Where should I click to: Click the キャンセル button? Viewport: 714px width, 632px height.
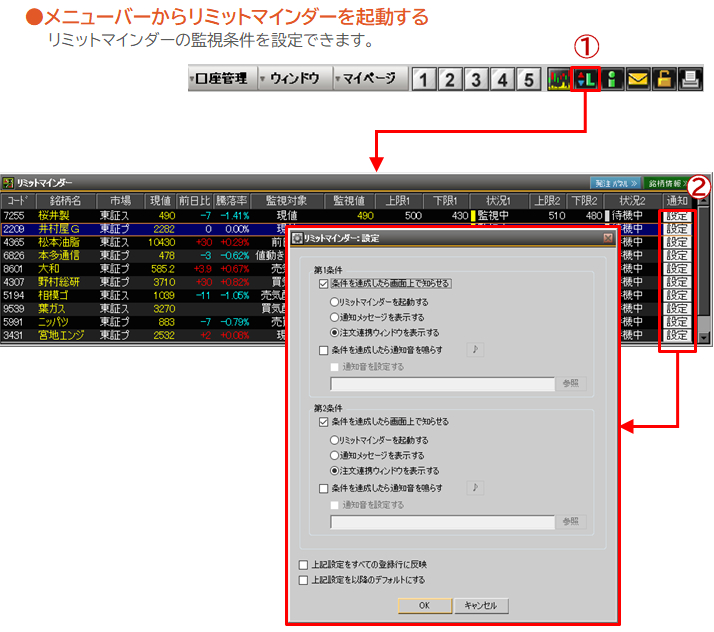coord(481,606)
